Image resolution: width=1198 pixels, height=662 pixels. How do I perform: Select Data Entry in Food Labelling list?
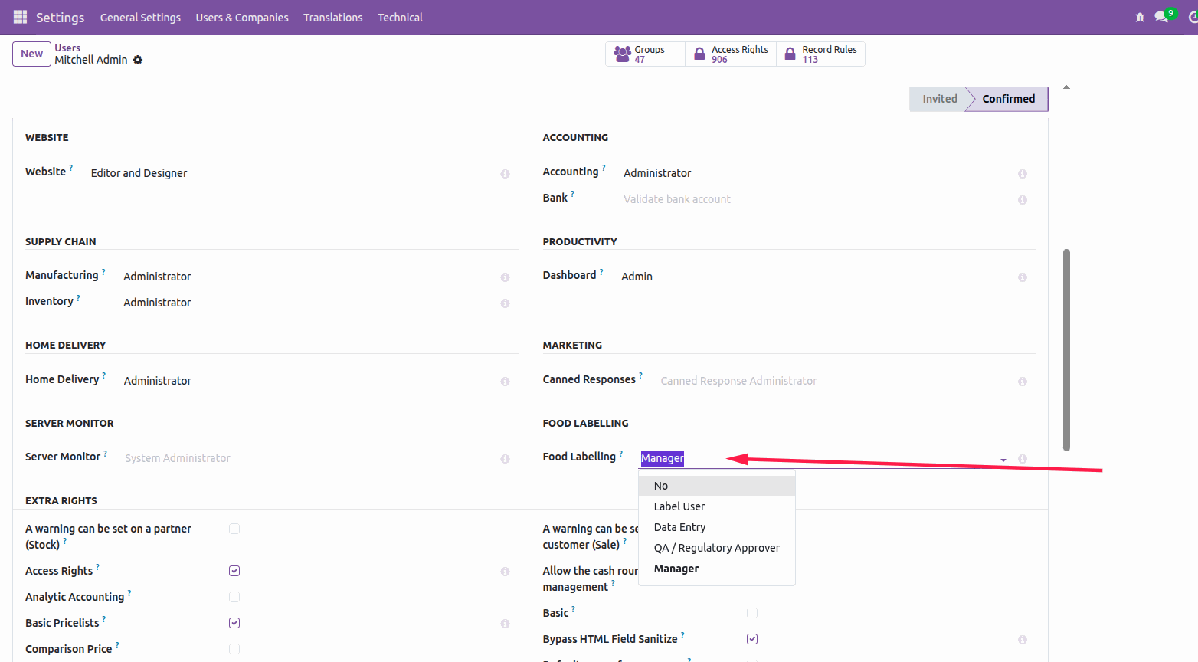[x=717, y=527]
